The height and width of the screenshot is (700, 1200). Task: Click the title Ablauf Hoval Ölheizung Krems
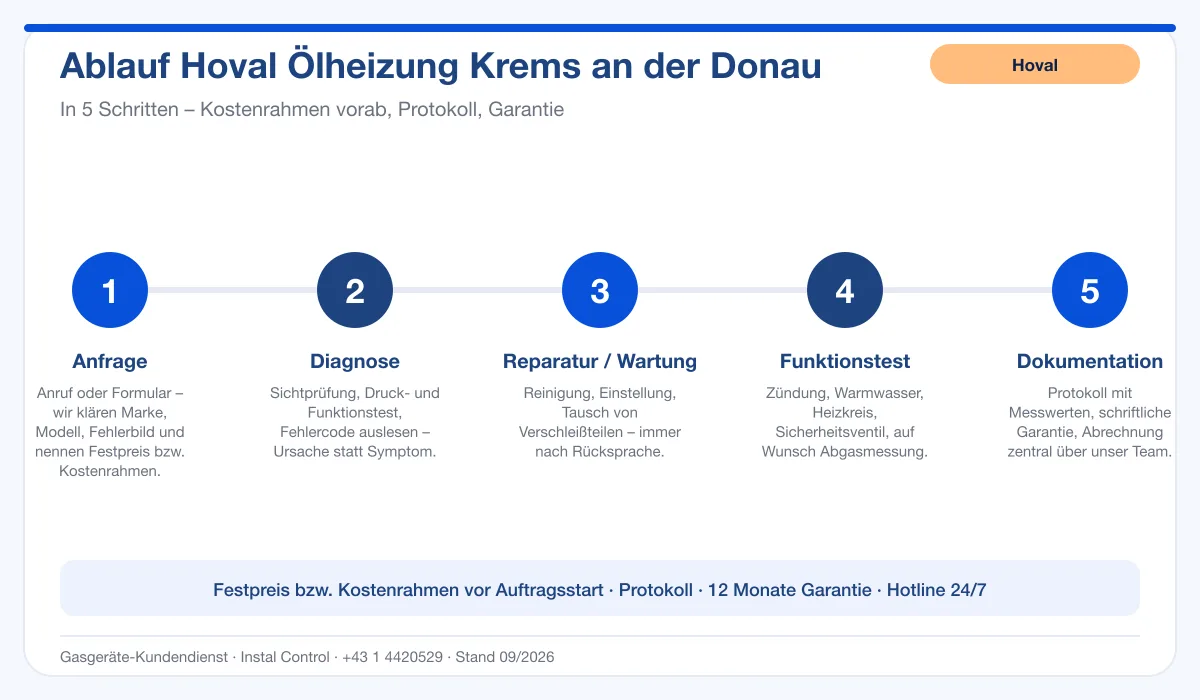[441, 66]
